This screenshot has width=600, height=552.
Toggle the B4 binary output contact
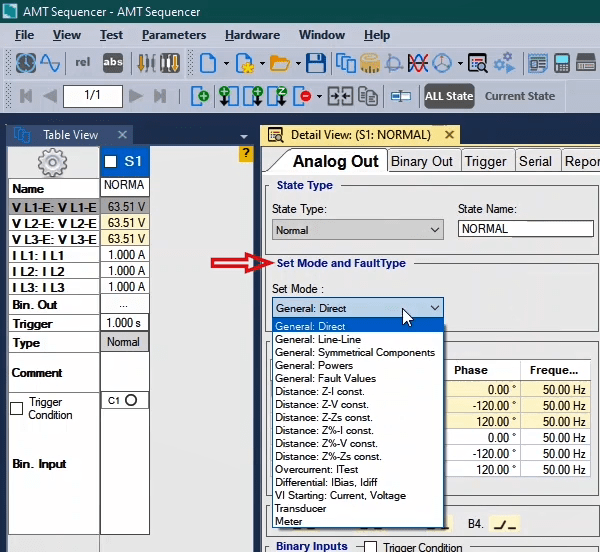coord(505,523)
